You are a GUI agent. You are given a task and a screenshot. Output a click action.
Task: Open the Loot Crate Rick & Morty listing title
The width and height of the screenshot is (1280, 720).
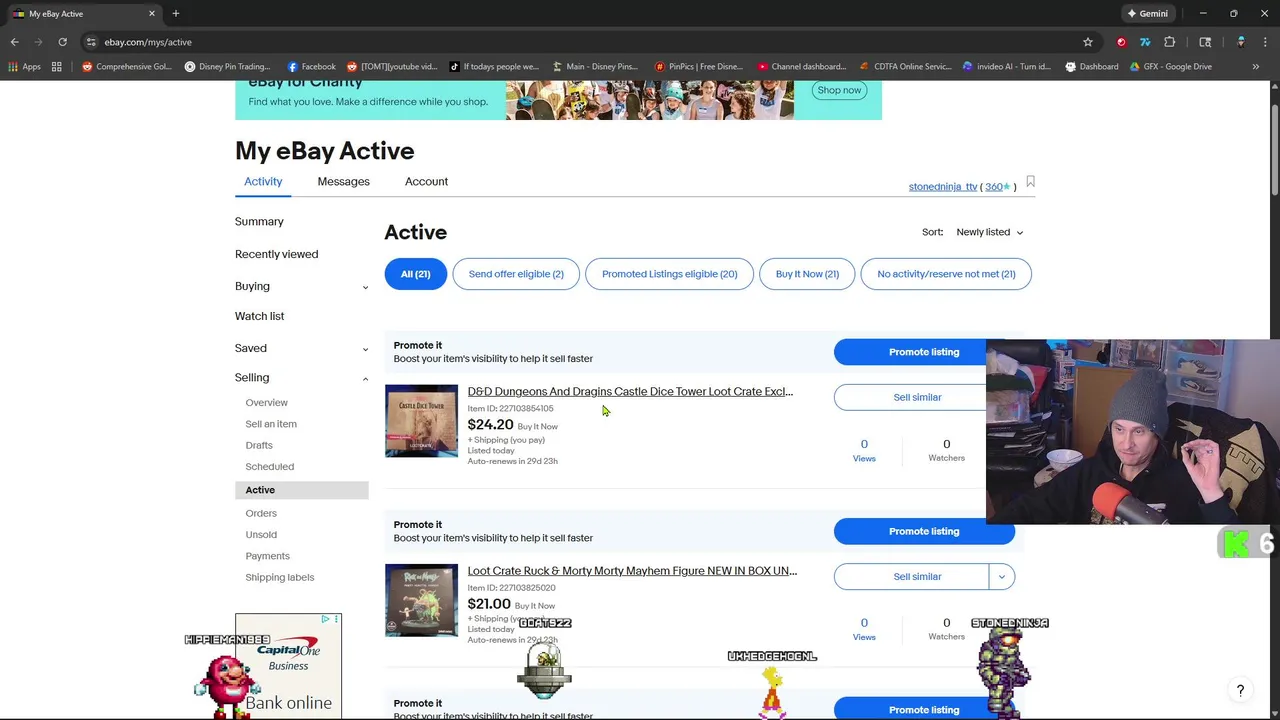(632, 571)
